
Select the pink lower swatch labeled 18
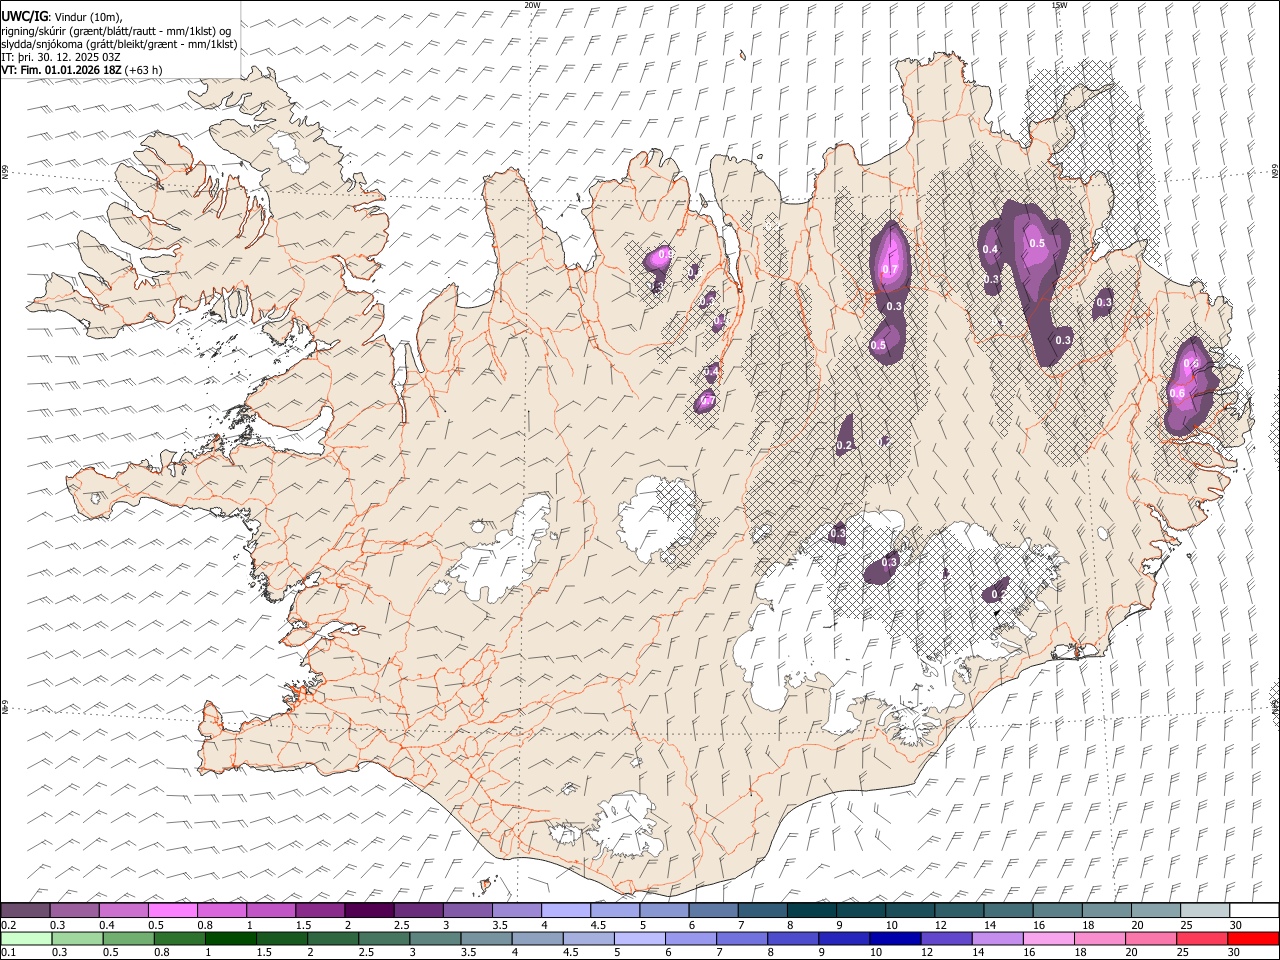point(1100,938)
